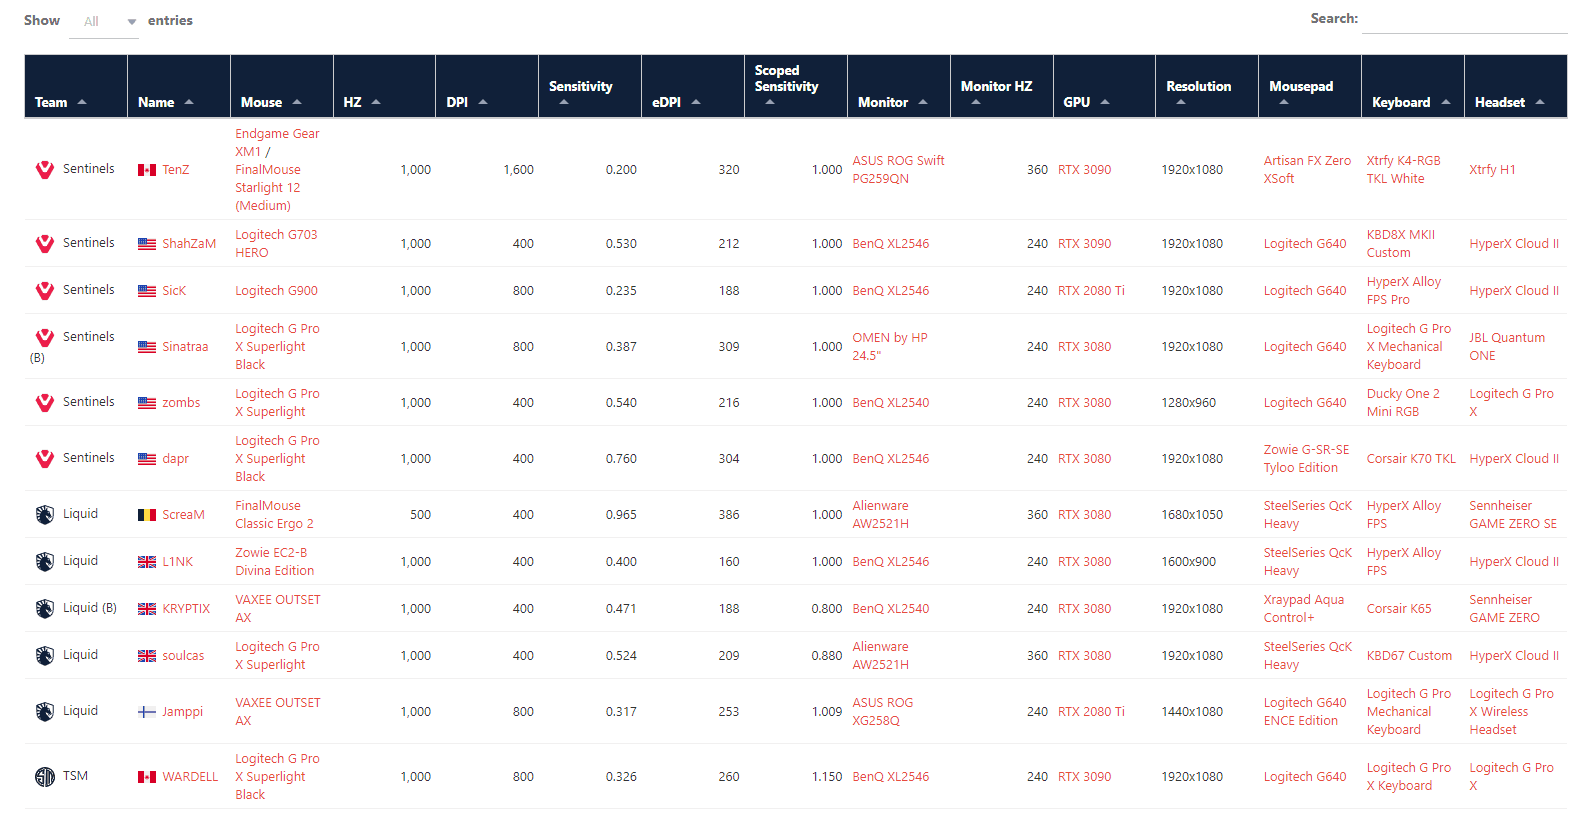Click US flag beside ShahZaM

click(147, 244)
